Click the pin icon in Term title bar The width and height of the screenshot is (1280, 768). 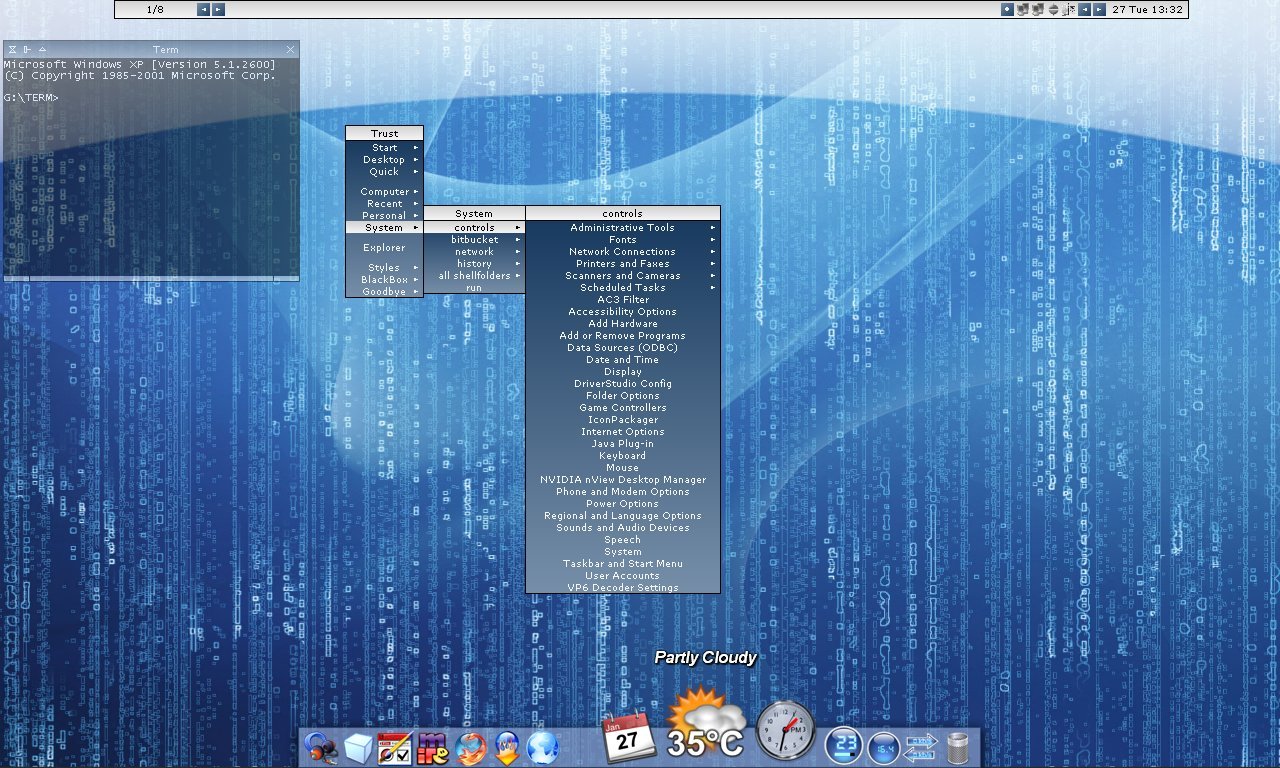pyautogui.click(x=27, y=49)
